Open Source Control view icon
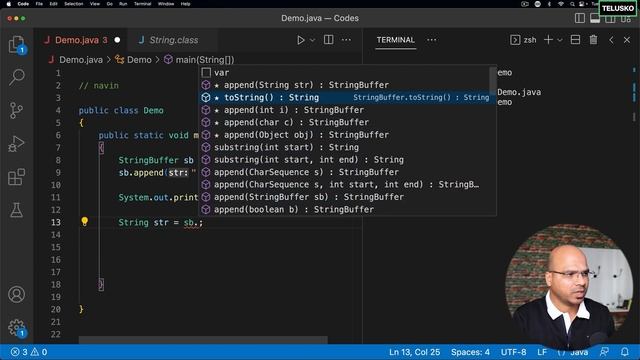This screenshot has width=640, height=360. coord(16,110)
